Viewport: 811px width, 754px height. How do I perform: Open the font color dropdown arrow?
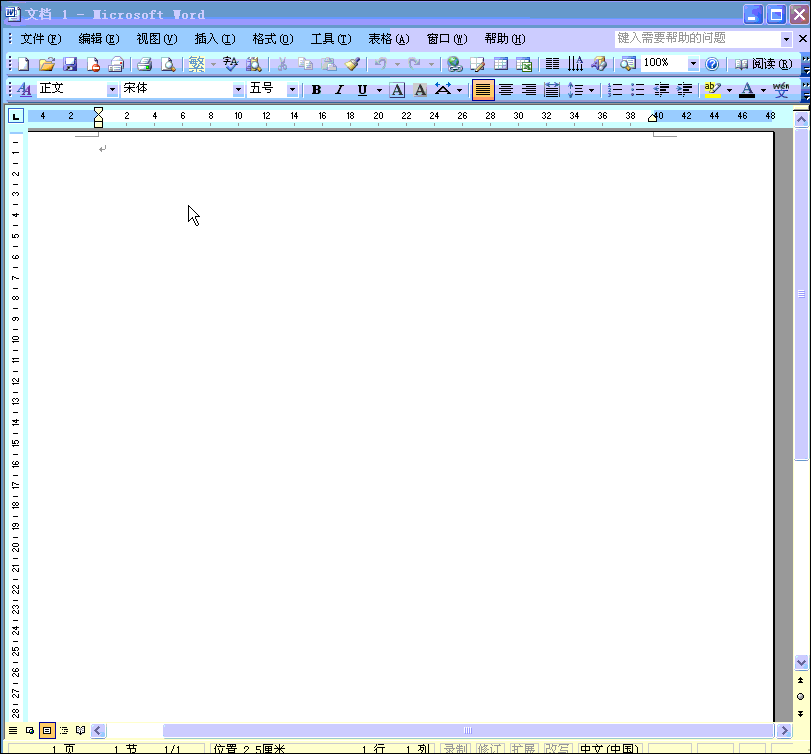point(763,90)
